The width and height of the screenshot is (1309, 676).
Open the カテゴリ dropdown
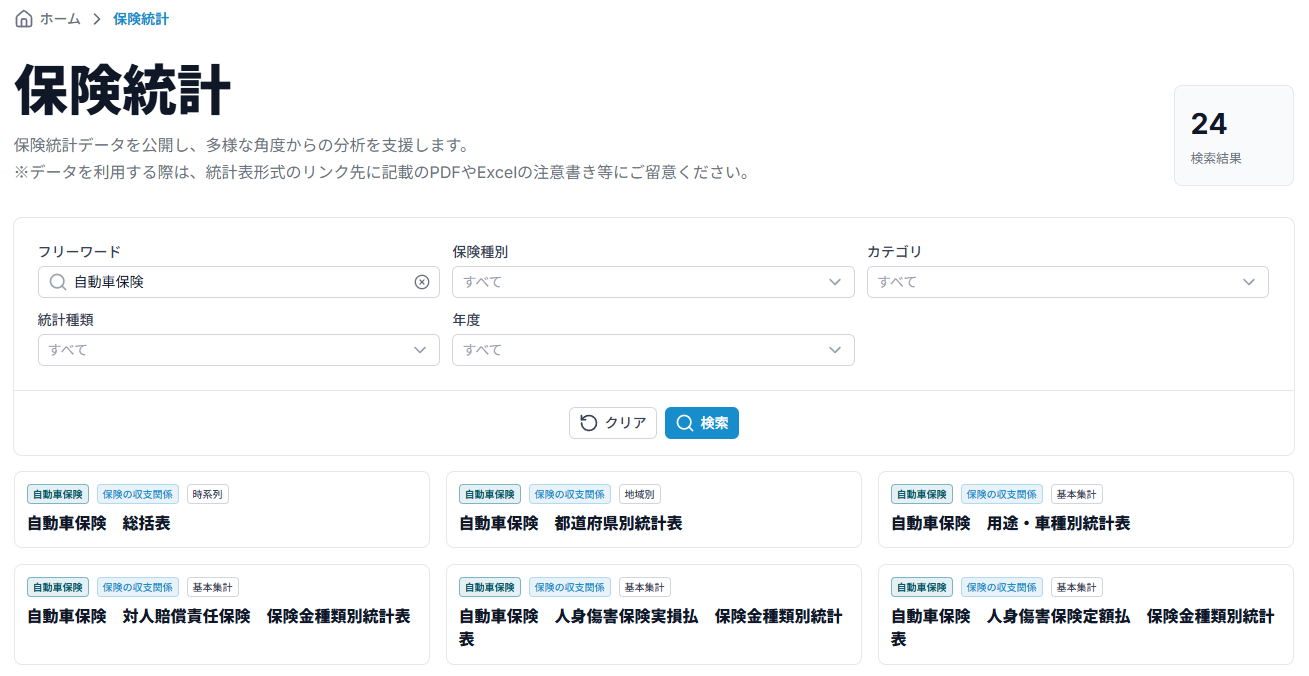pyautogui.click(x=1068, y=282)
